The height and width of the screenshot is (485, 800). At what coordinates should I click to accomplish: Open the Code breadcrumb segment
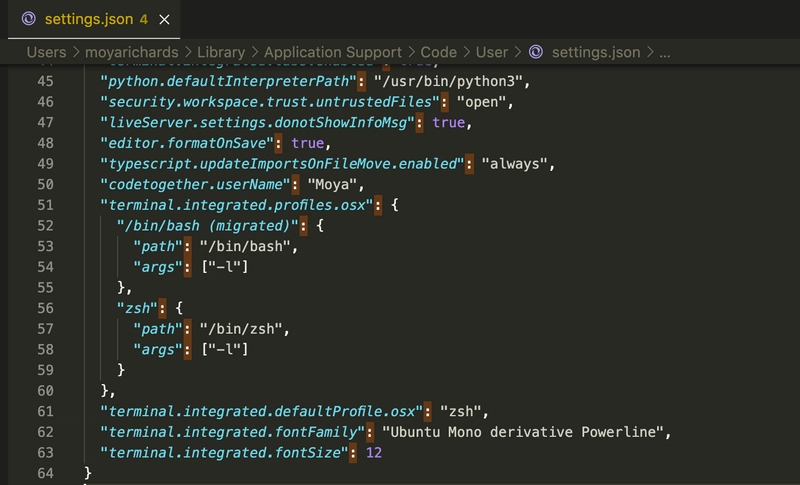coord(438,52)
